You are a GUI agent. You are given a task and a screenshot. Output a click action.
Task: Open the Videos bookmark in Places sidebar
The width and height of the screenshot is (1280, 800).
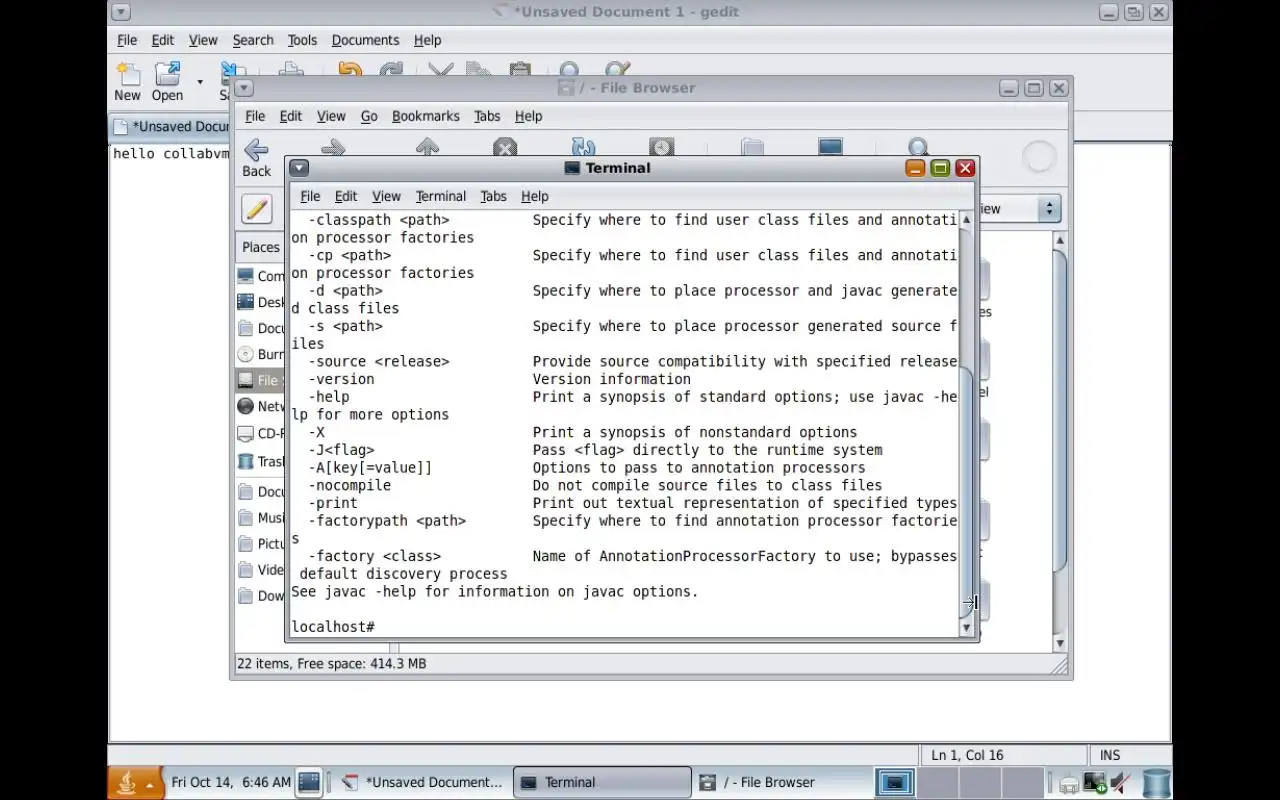[260, 570]
